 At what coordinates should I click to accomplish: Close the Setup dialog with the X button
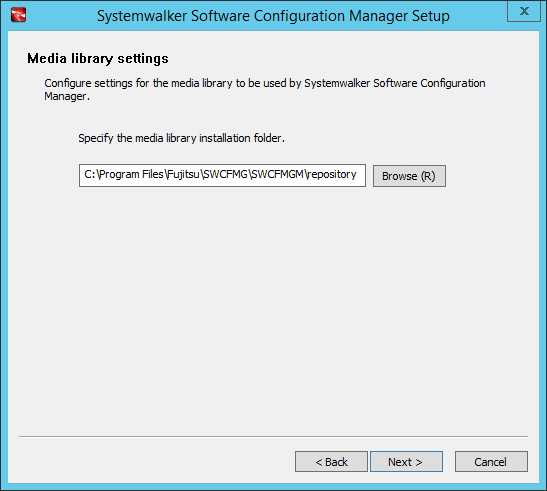click(523, 11)
